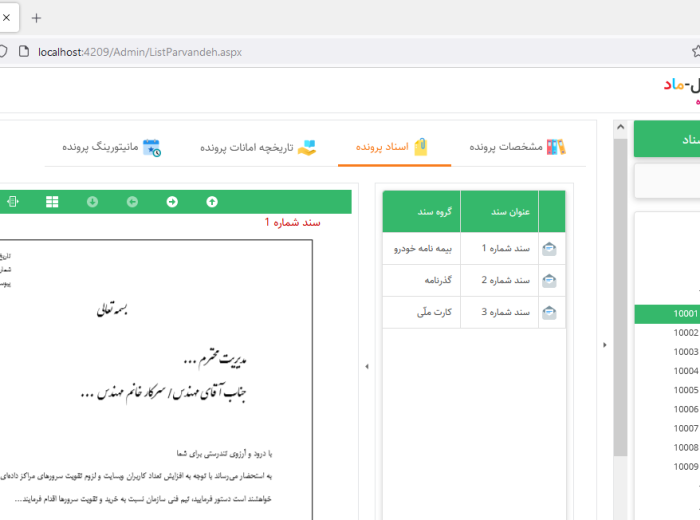Collapse splitter arrow between viewer and document list
Image resolution: width=700 pixels, height=520 pixels.
tap(366, 367)
